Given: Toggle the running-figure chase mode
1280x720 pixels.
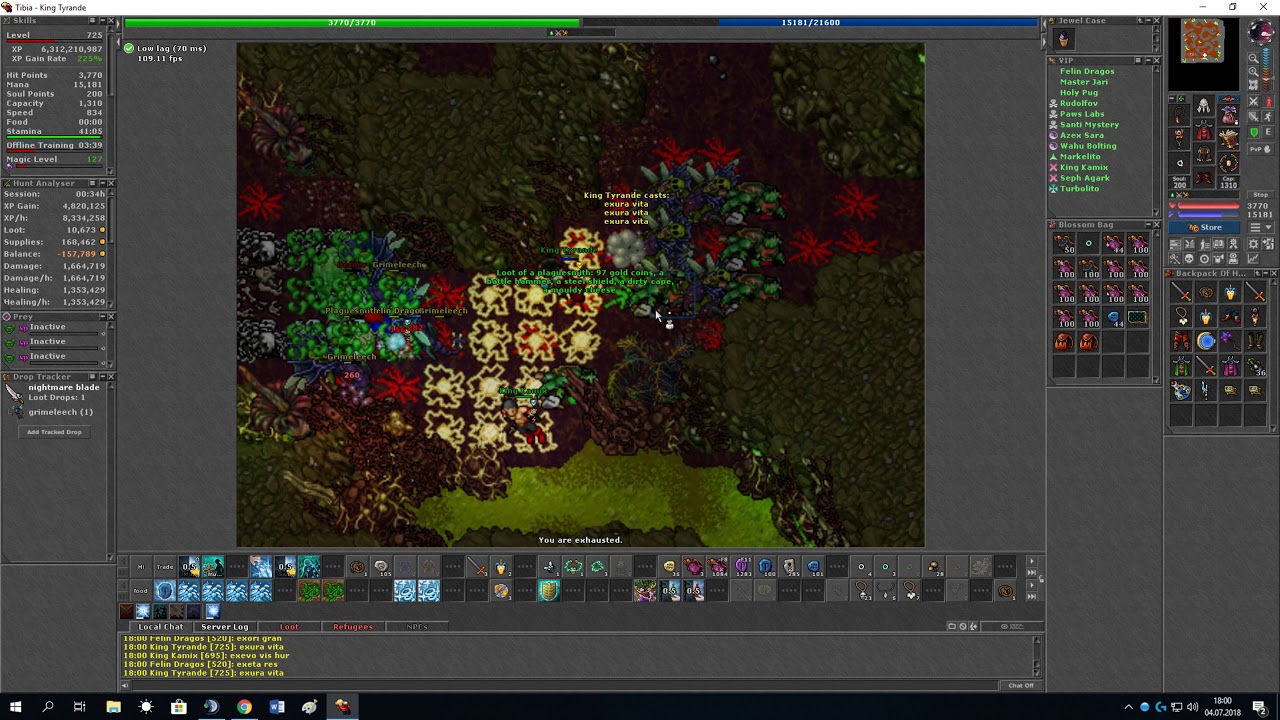Looking at the screenshot, I should click(x=1269, y=116).
